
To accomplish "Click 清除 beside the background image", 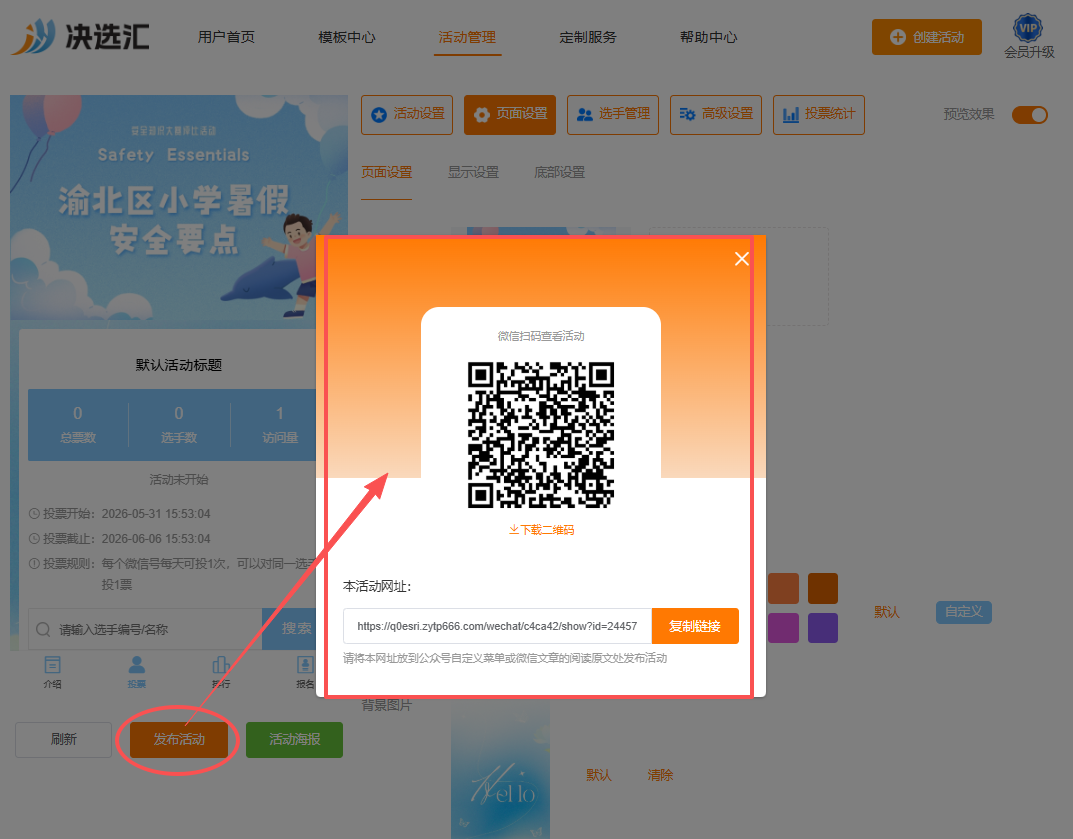I will click(x=660, y=775).
